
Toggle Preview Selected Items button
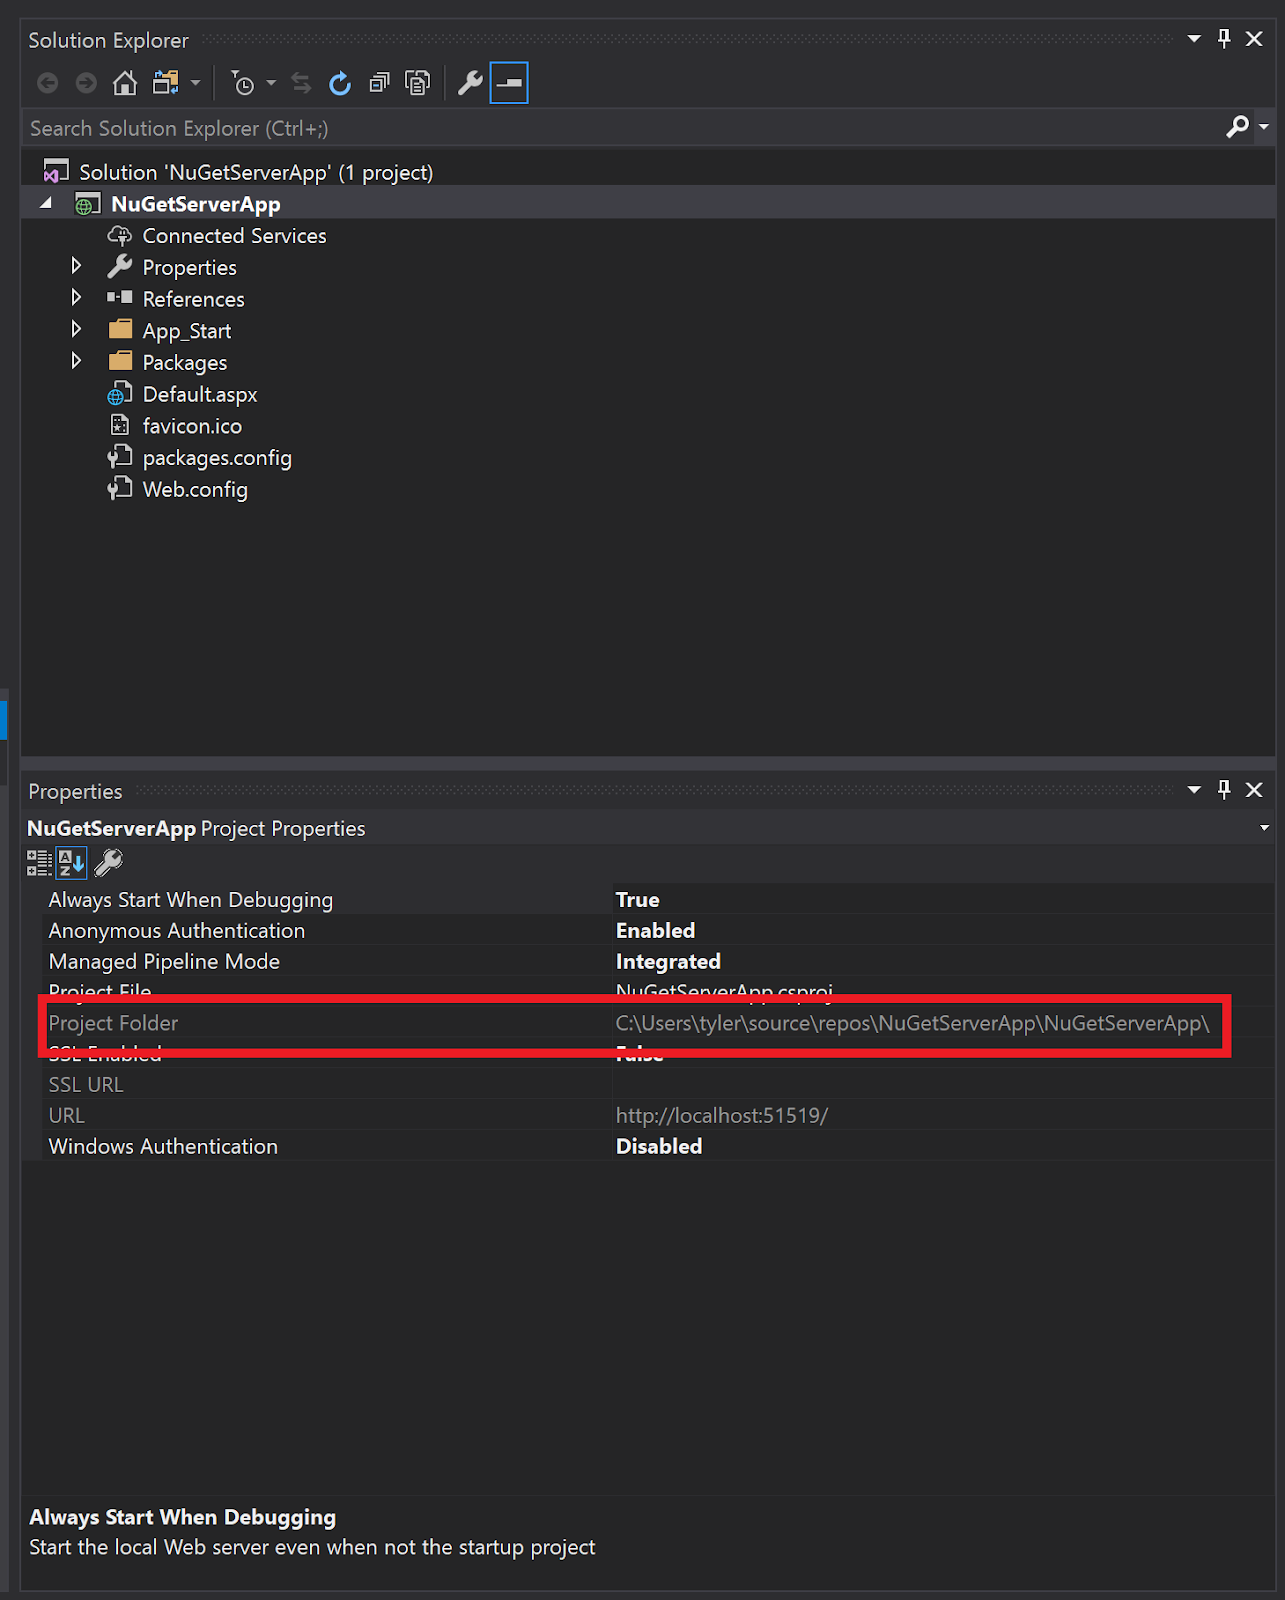click(x=509, y=83)
